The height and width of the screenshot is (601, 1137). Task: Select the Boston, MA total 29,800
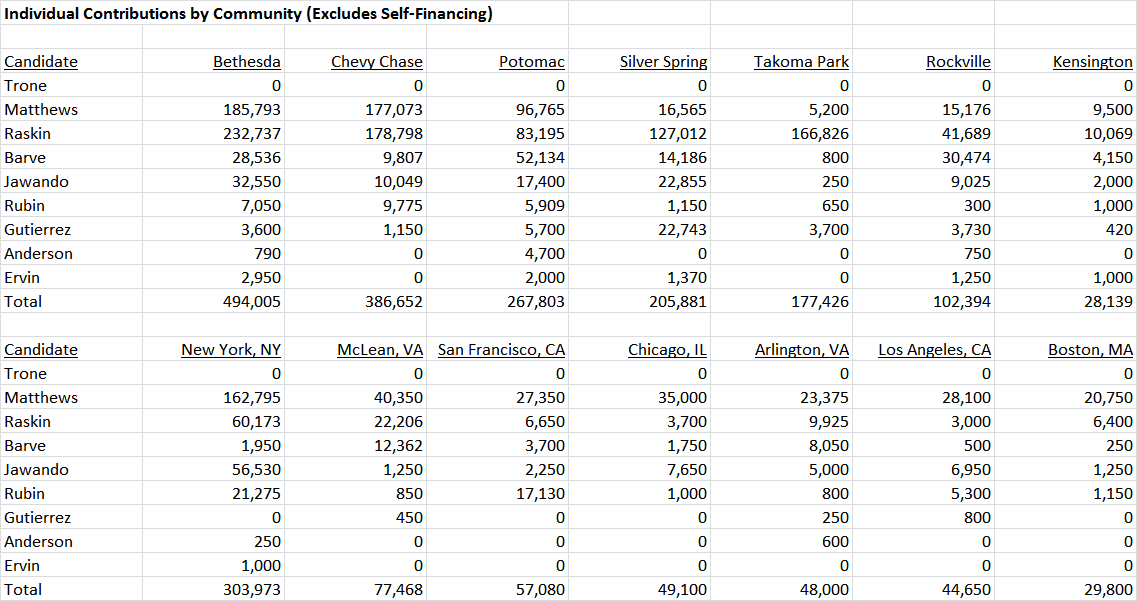tap(1108, 589)
